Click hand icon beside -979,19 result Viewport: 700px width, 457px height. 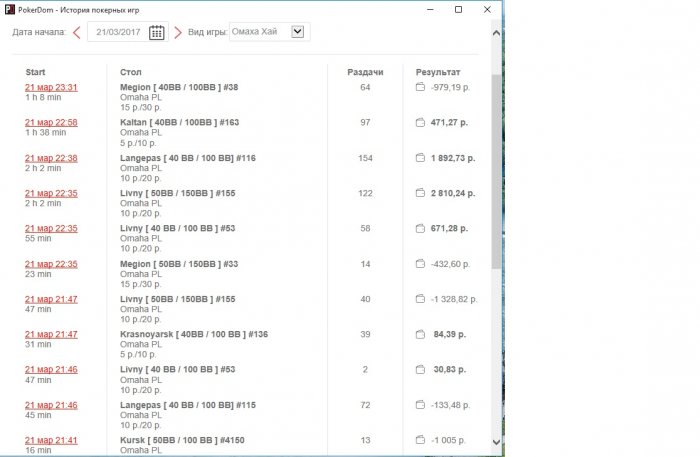[x=421, y=88]
